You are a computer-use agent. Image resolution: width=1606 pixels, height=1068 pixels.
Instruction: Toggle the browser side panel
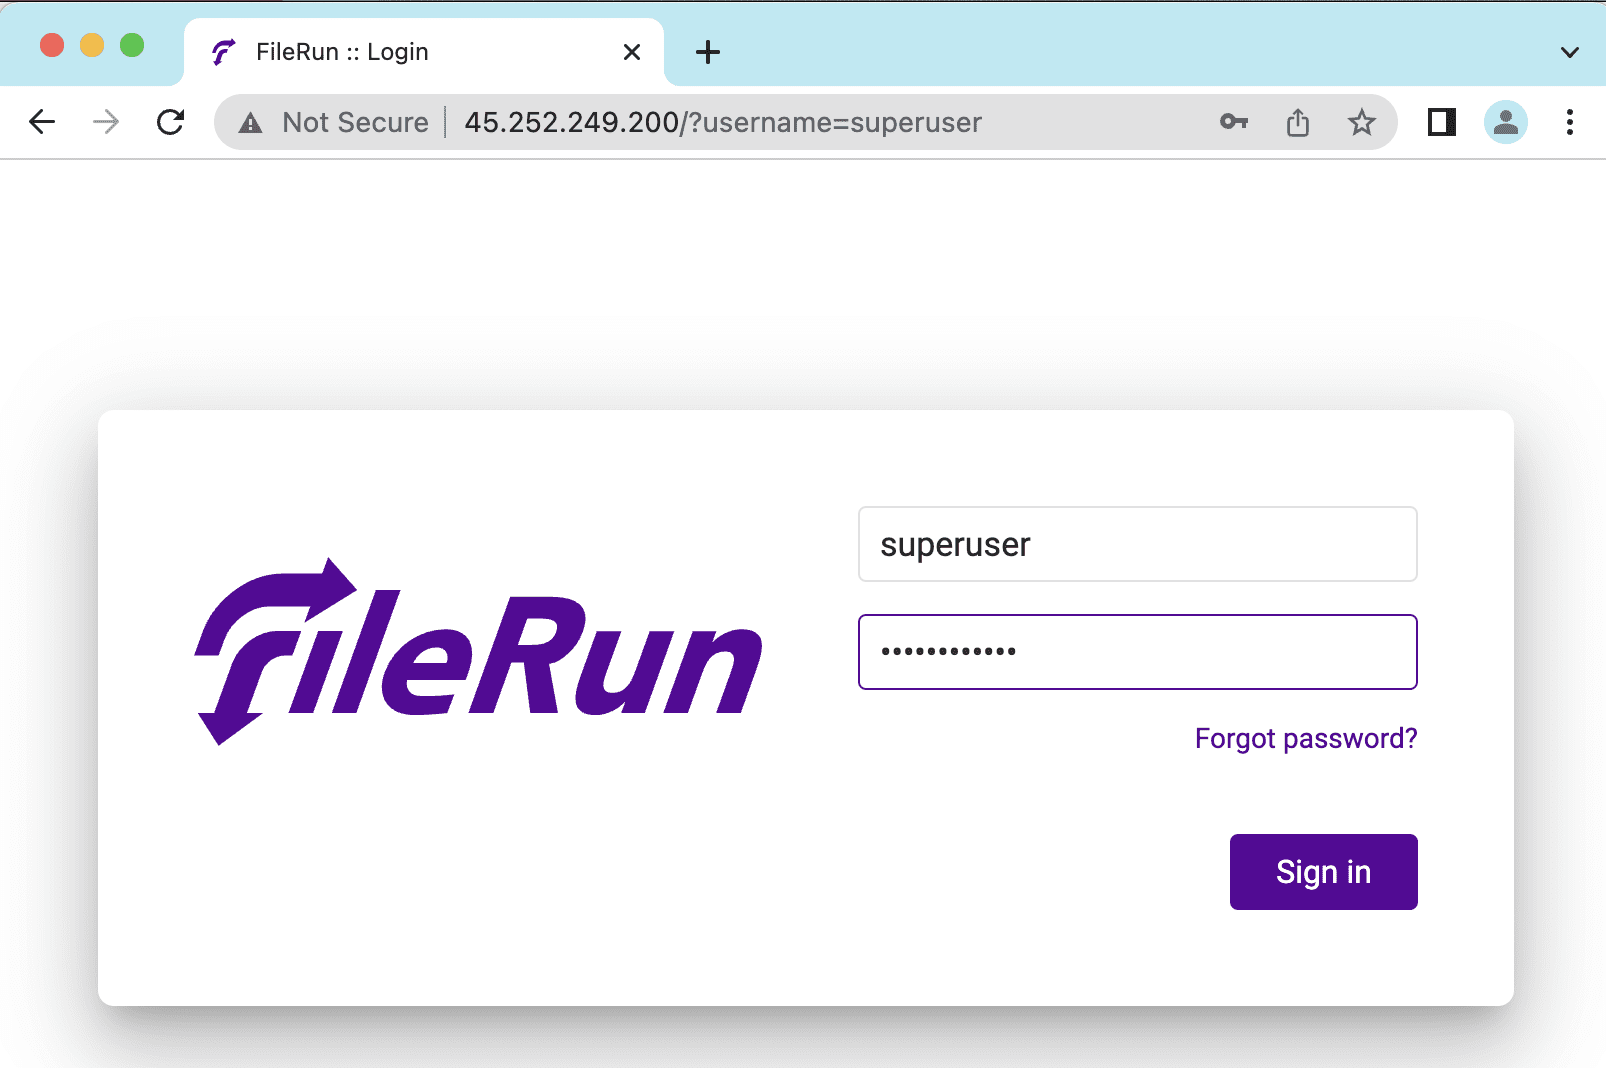(1441, 122)
